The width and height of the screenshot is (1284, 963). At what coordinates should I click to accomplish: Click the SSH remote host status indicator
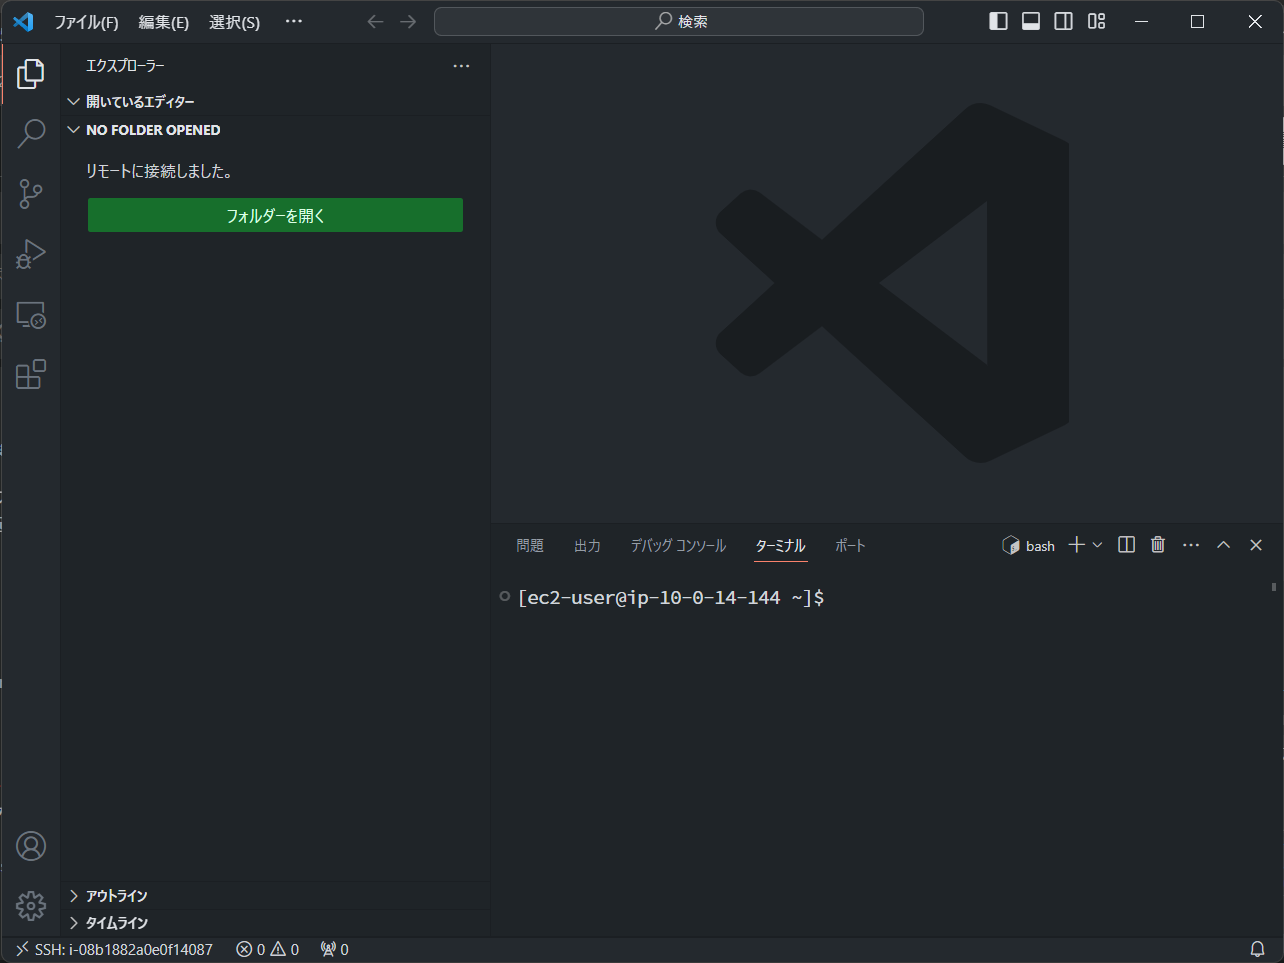(114, 949)
